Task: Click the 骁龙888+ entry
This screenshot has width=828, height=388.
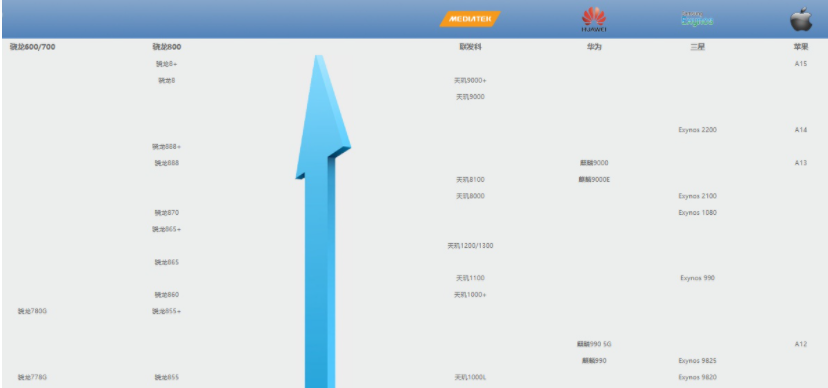Action: [x=167, y=146]
